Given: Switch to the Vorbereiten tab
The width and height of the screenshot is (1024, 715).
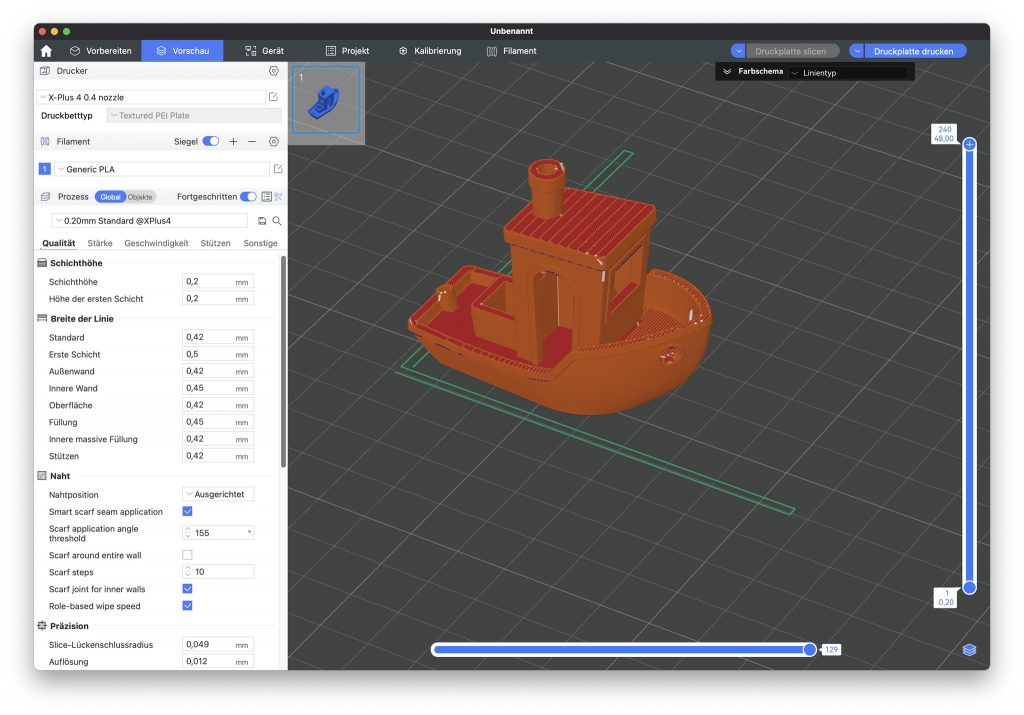Looking at the screenshot, I should [100, 51].
